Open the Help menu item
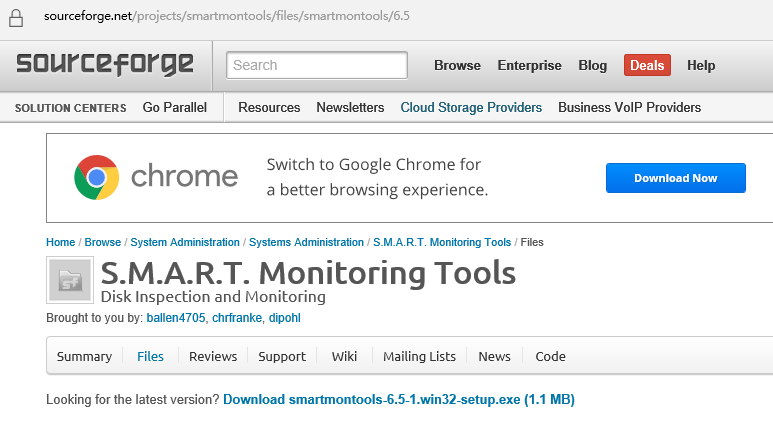 (701, 66)
